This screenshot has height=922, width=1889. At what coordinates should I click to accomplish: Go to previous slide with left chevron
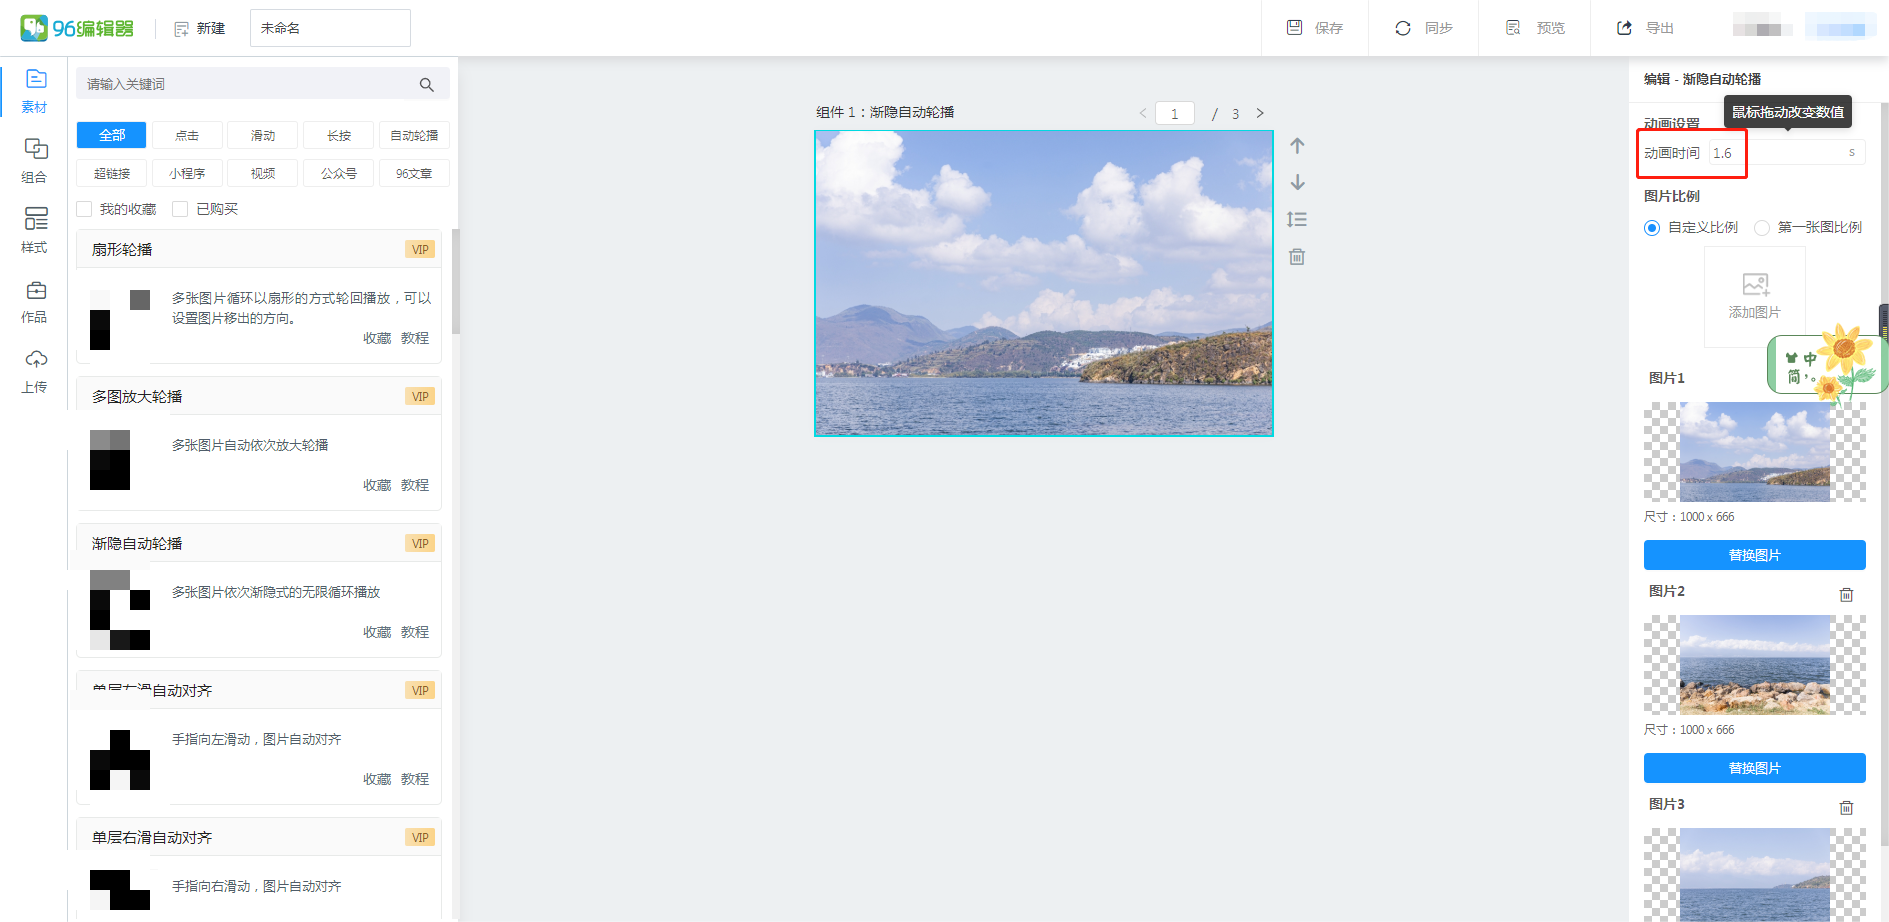click(x=1142, y=113)
